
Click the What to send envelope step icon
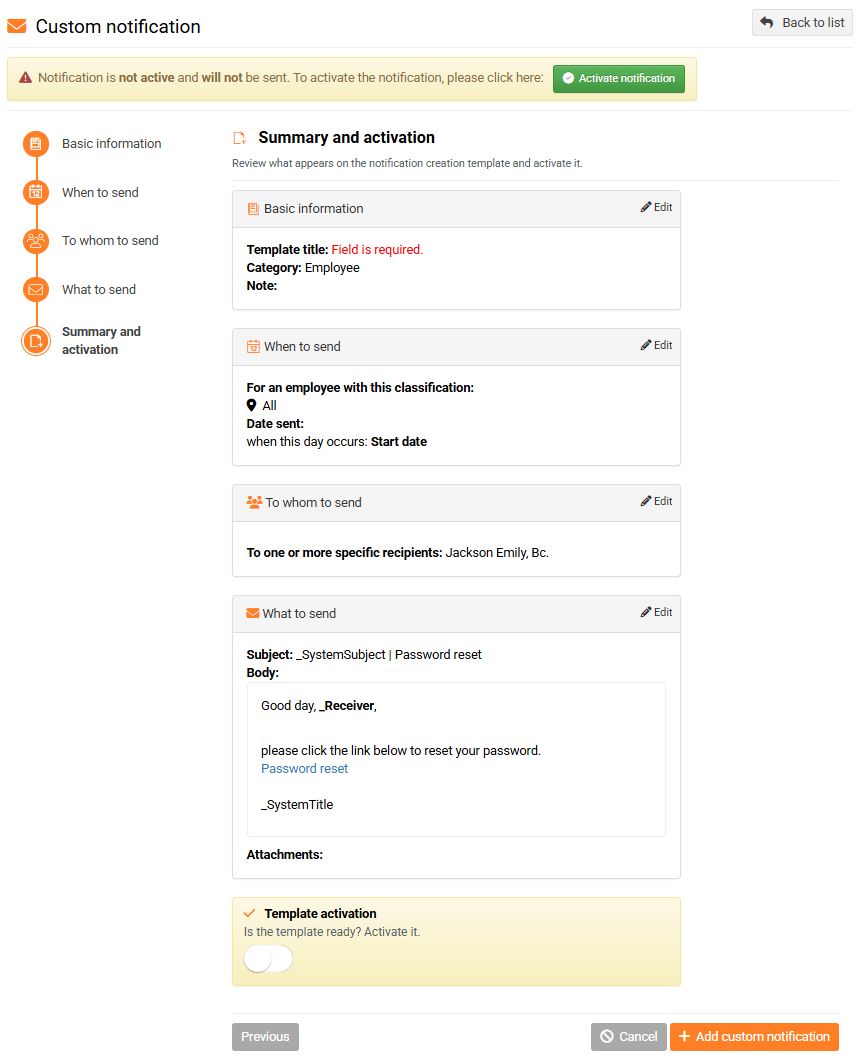pyautogui.click(x=36, y=290)
